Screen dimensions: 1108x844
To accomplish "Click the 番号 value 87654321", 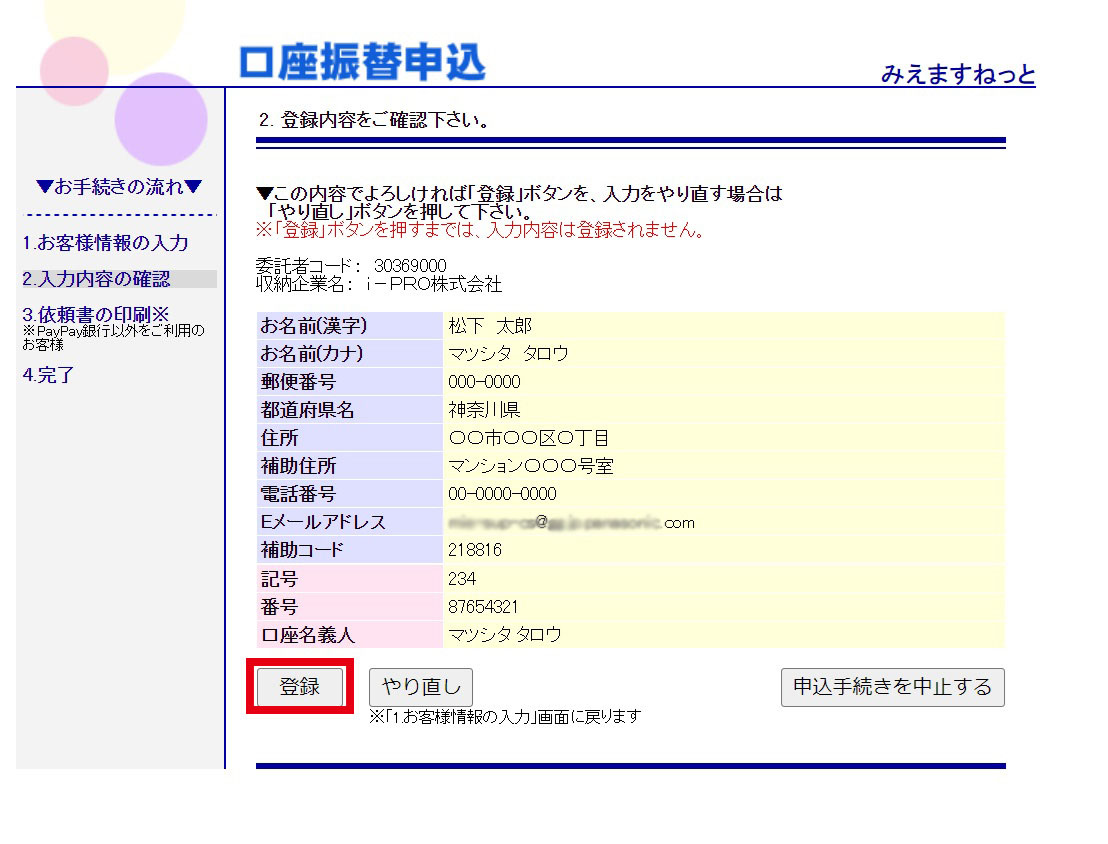I will click(x=483, y=607).
